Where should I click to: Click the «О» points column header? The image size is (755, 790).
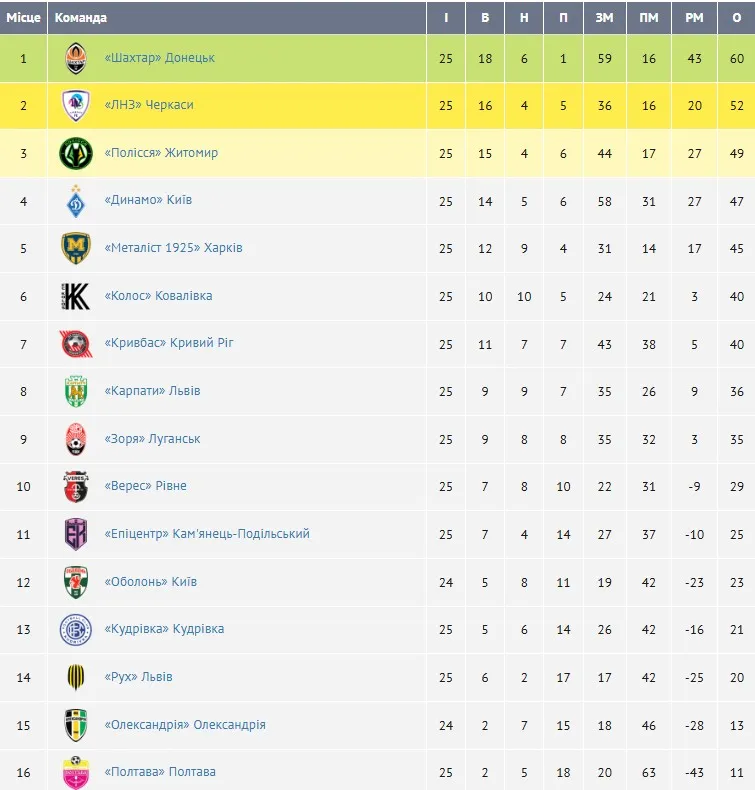[x=737, y=18]
